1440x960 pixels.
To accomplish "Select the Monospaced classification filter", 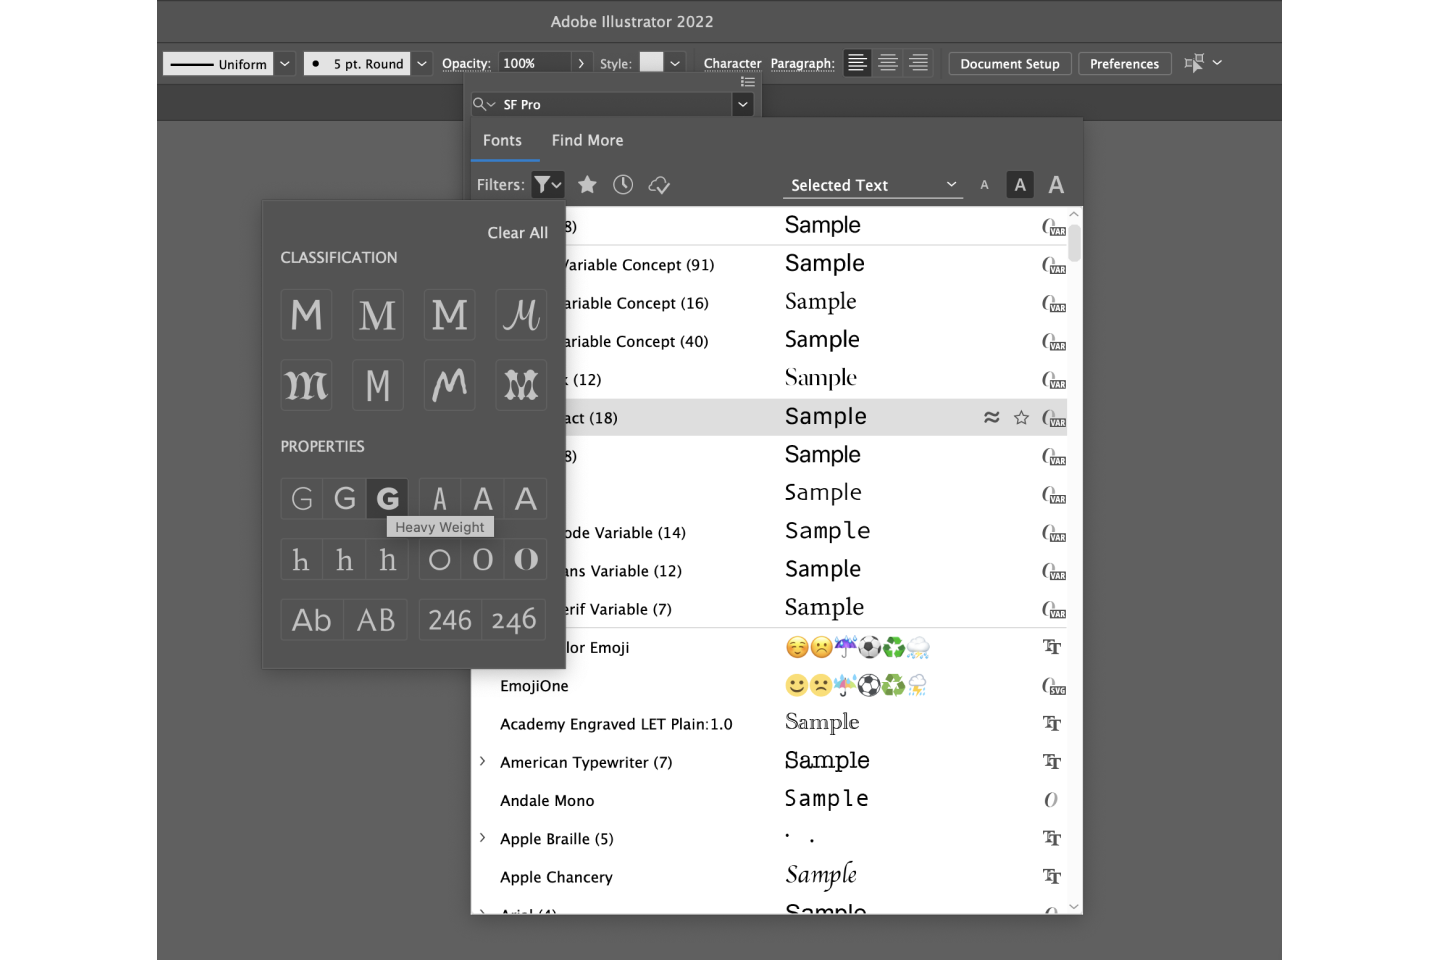I will (378, 385).
